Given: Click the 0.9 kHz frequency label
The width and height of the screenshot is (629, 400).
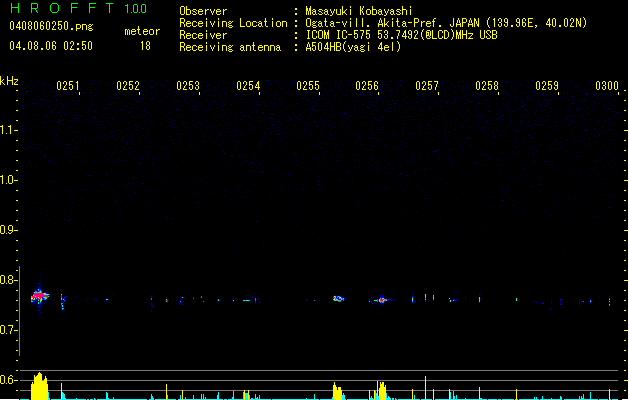Looking at the screenshot, I should coord(7,230).
